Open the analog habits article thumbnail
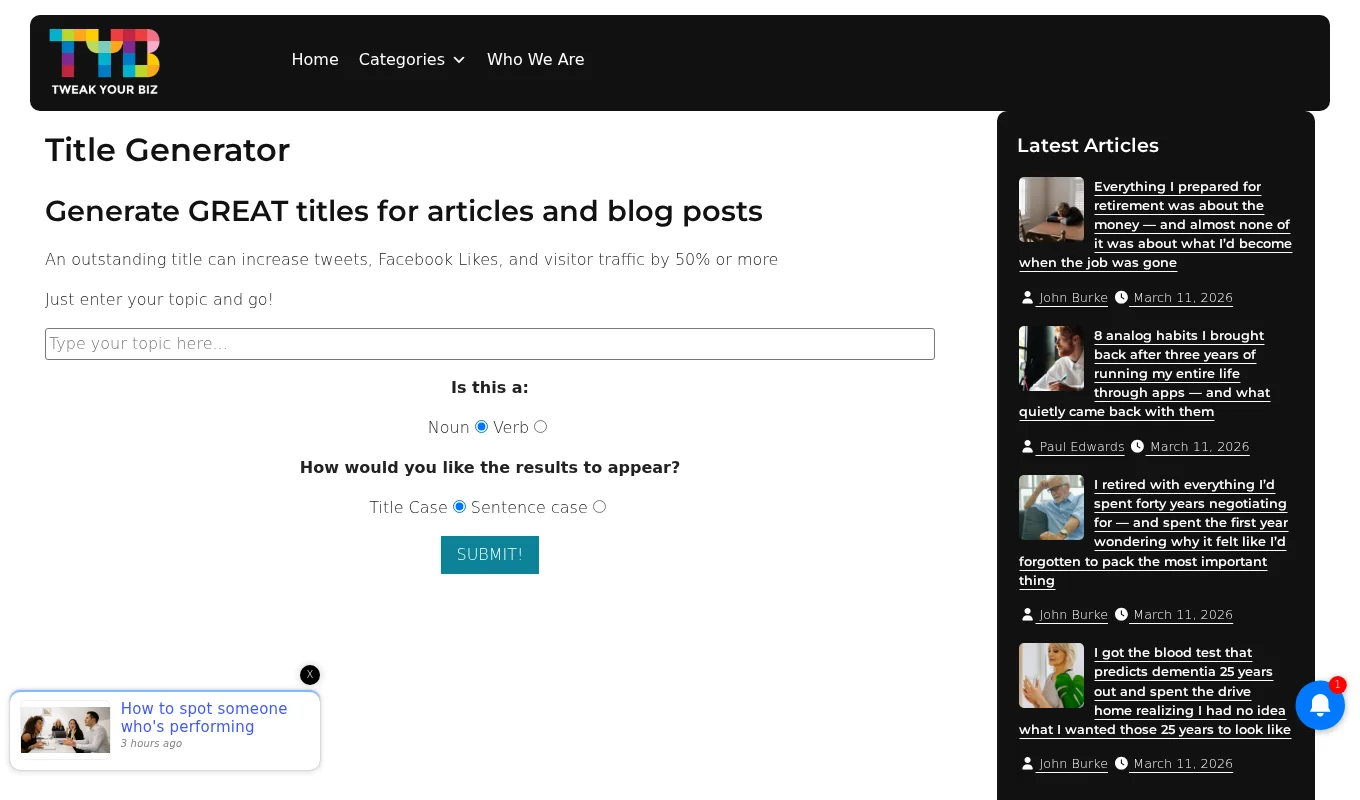This screenshot has height=800, width=1360. 1051,358
